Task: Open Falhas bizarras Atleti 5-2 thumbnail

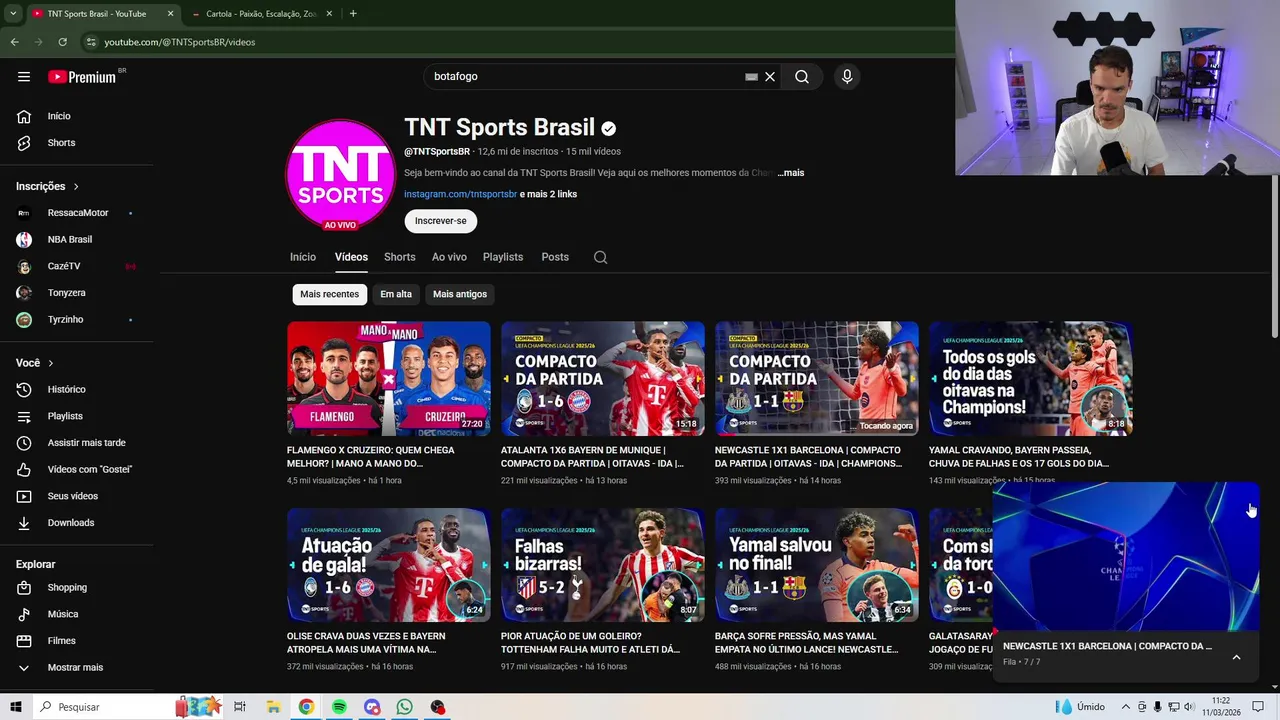Action: click(x=603, y=565)
